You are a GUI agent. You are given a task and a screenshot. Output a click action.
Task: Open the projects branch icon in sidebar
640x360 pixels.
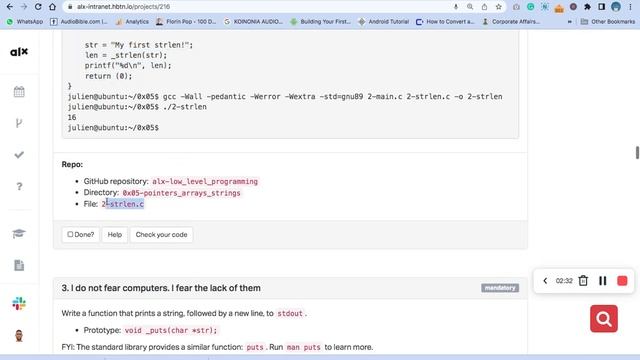(x=19, y=123)
